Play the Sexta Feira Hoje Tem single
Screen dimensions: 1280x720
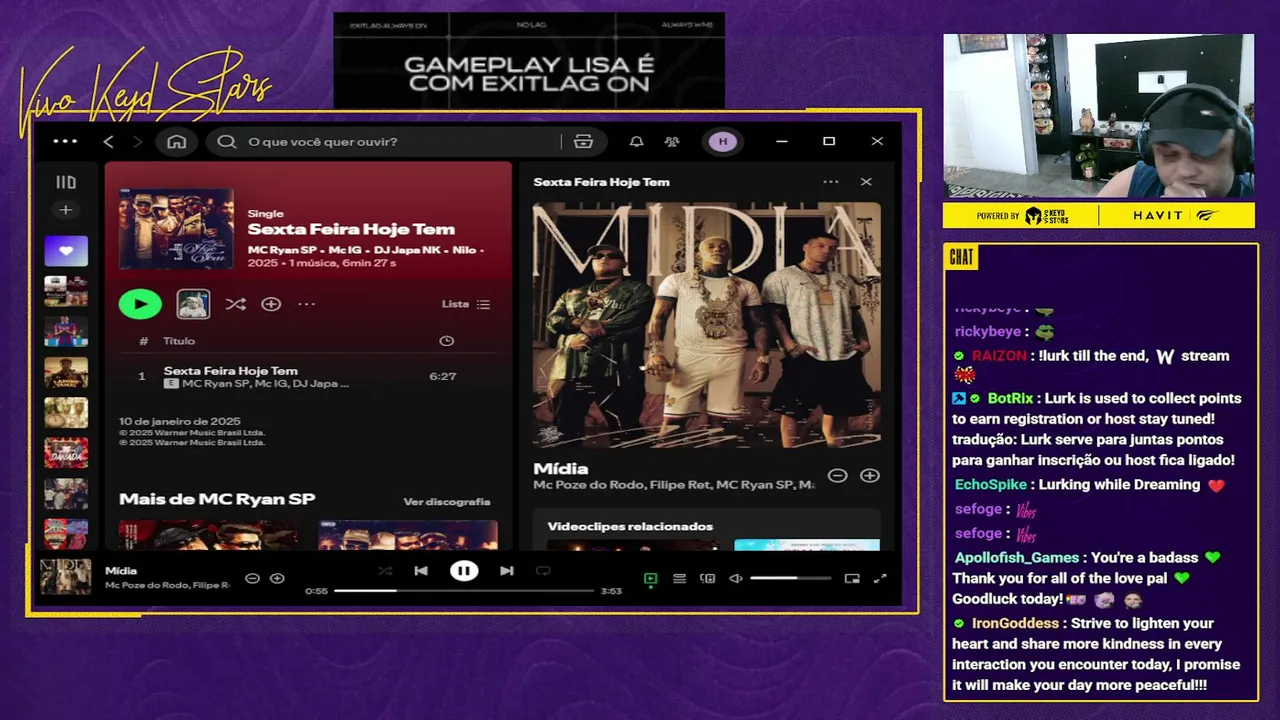coord(140,304)
